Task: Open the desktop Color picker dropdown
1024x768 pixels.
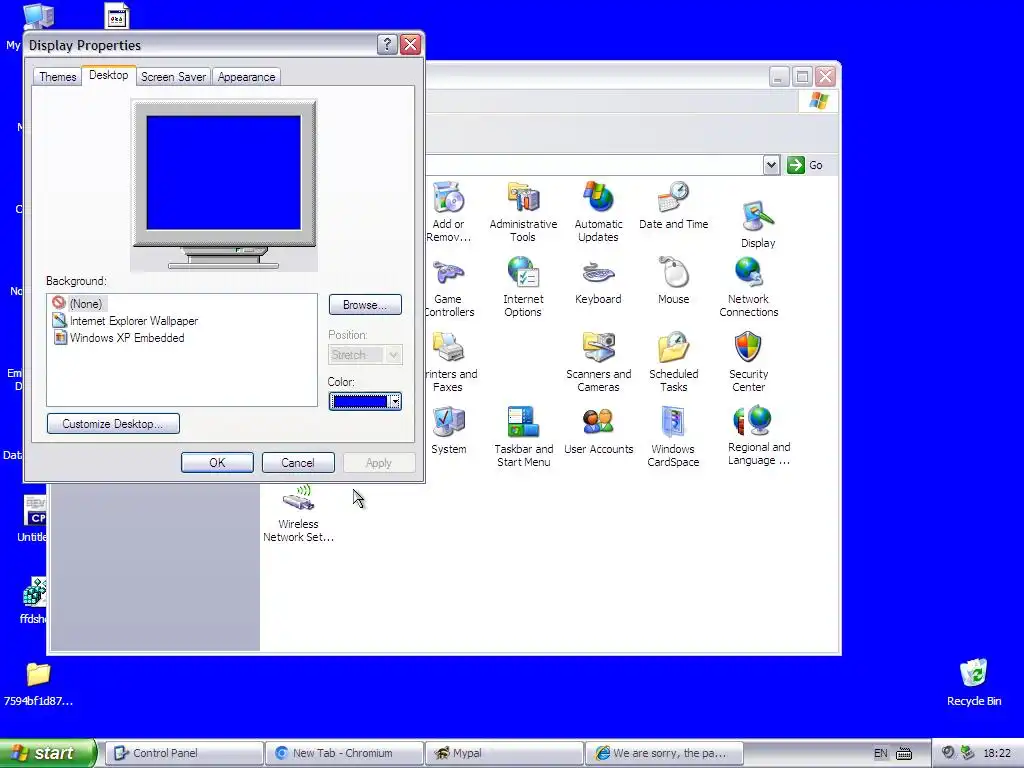Action: [x=365, y=401]
